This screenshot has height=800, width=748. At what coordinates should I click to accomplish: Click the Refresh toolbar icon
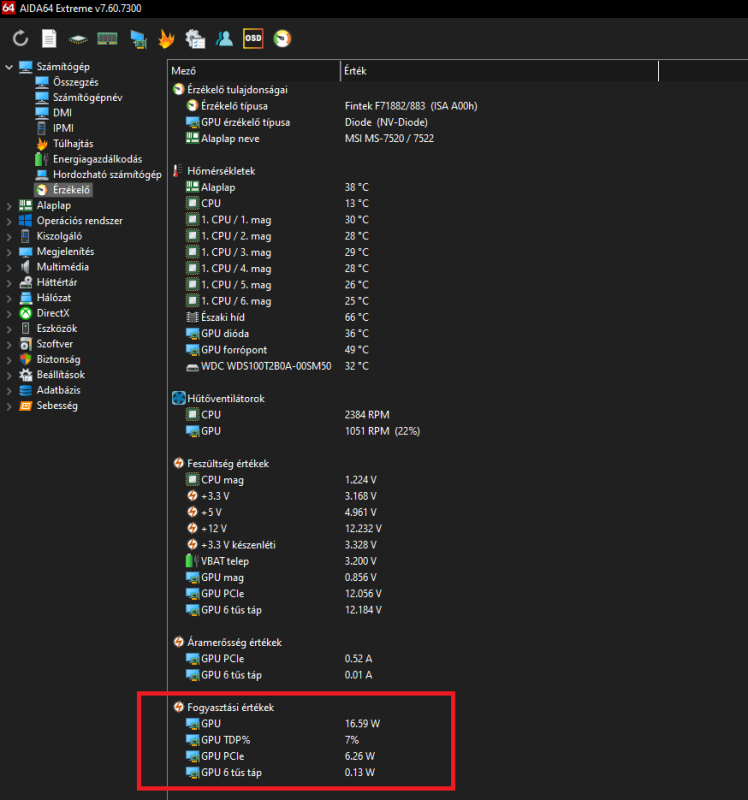pyautogui.click(x=20, y=38)
